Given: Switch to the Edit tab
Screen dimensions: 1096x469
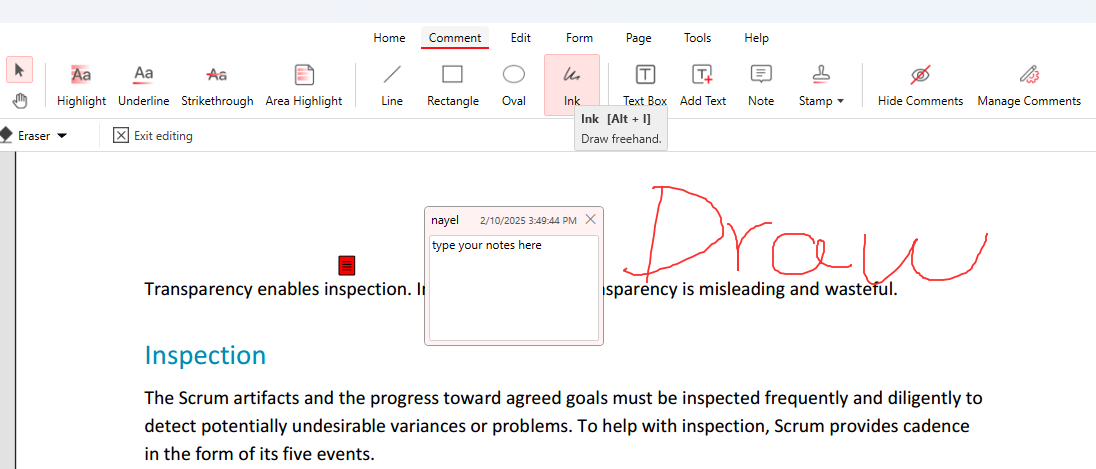Looking at the screenshot, I should pos(520,38).
